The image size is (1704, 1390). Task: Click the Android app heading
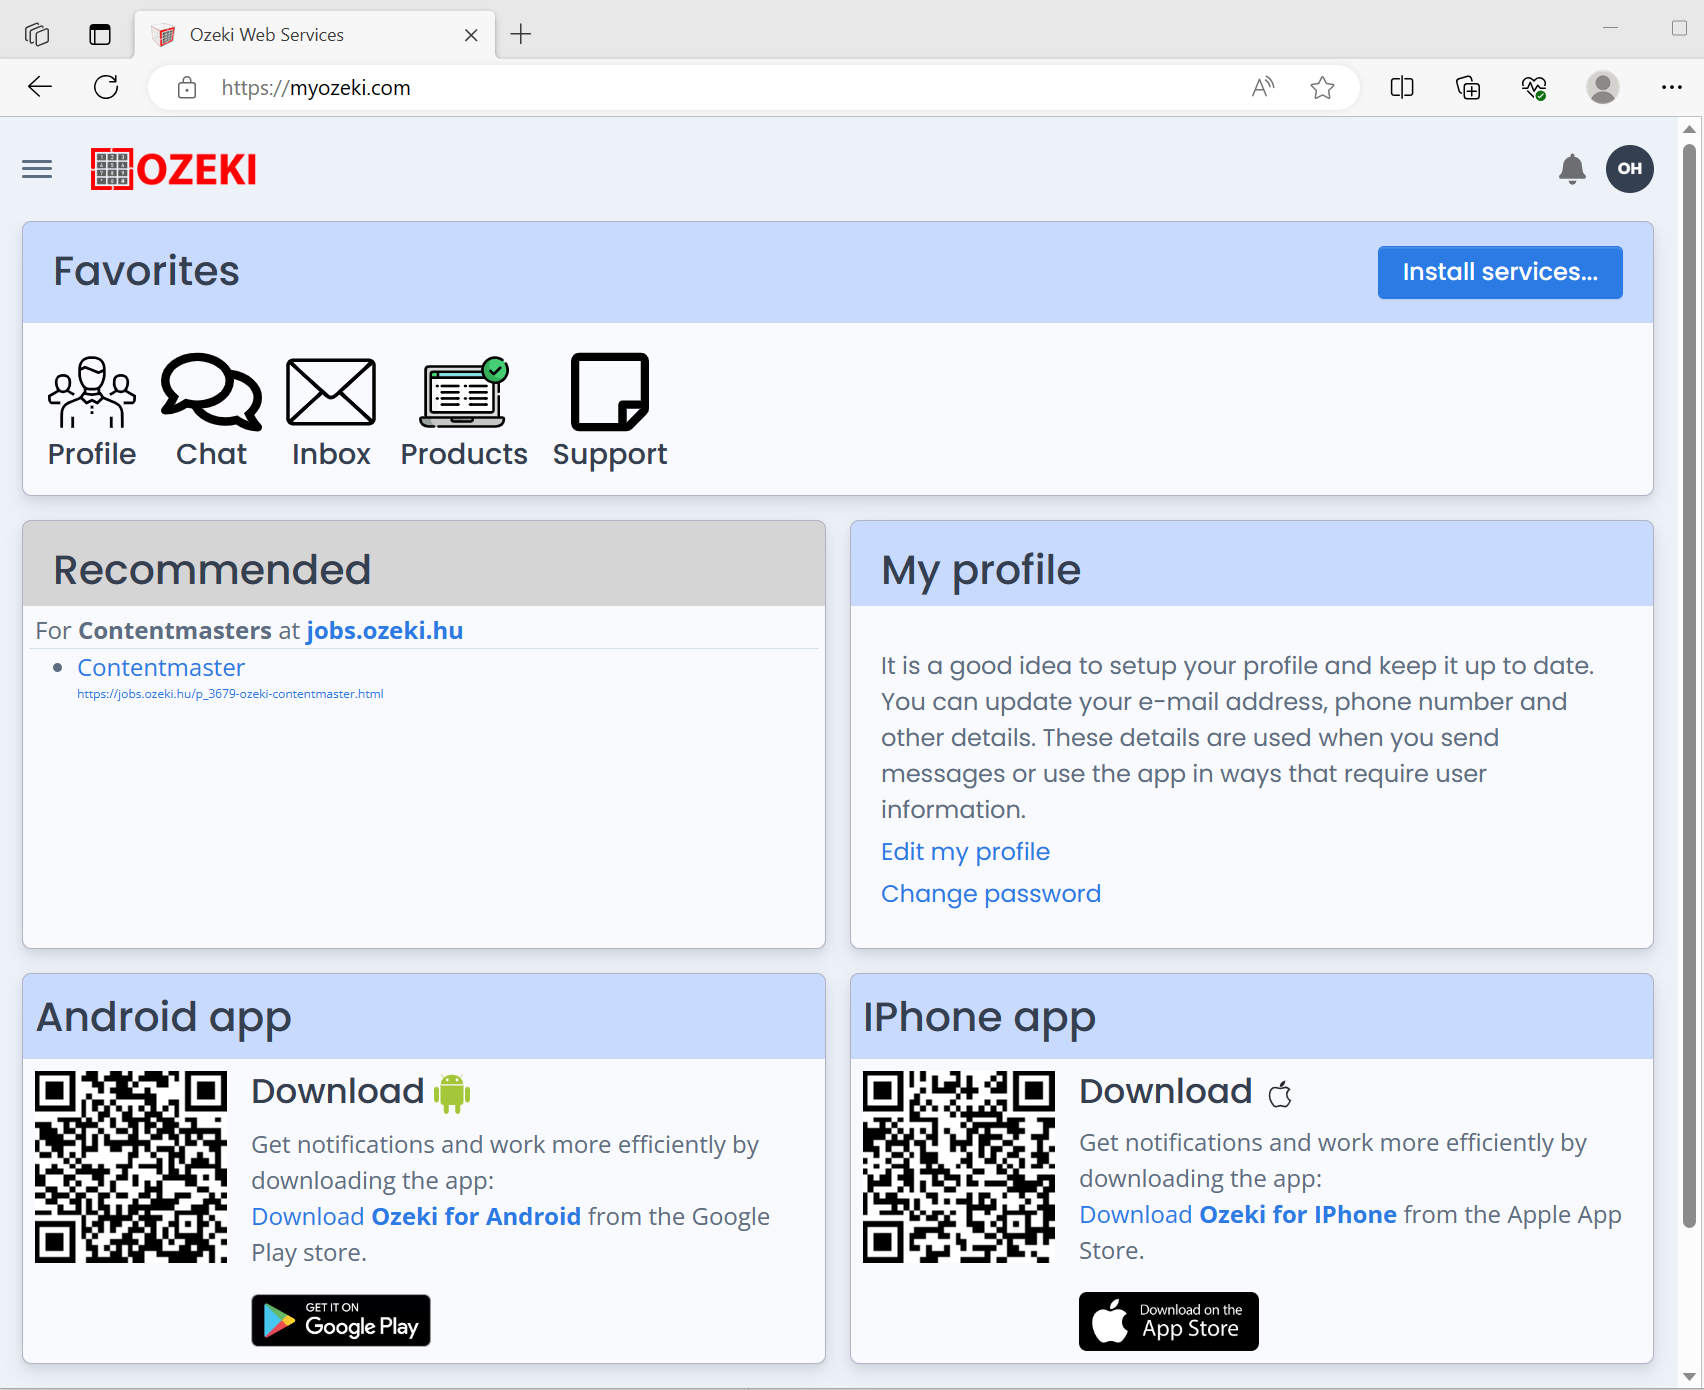pos(164,1018)
